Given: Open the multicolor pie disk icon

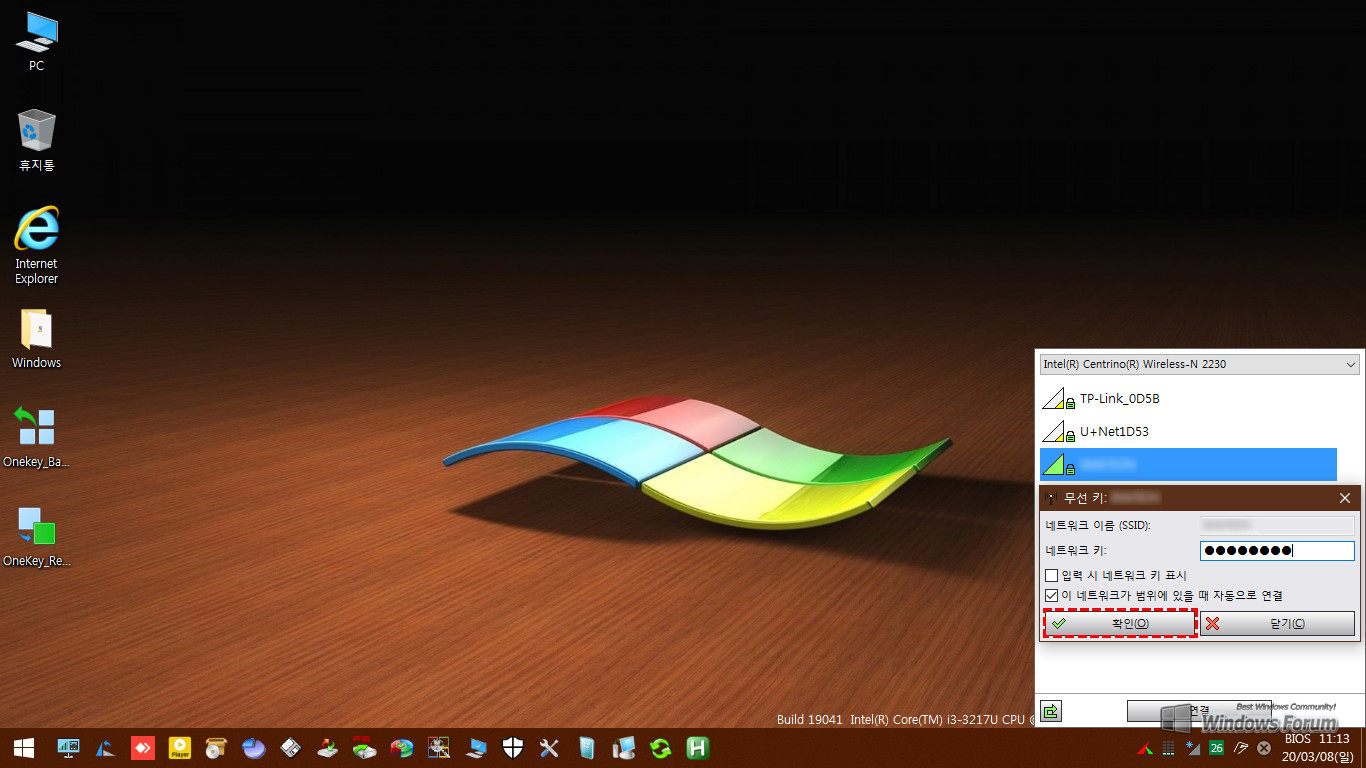Looking at the screenshot, I should click(x=402, y=747).
